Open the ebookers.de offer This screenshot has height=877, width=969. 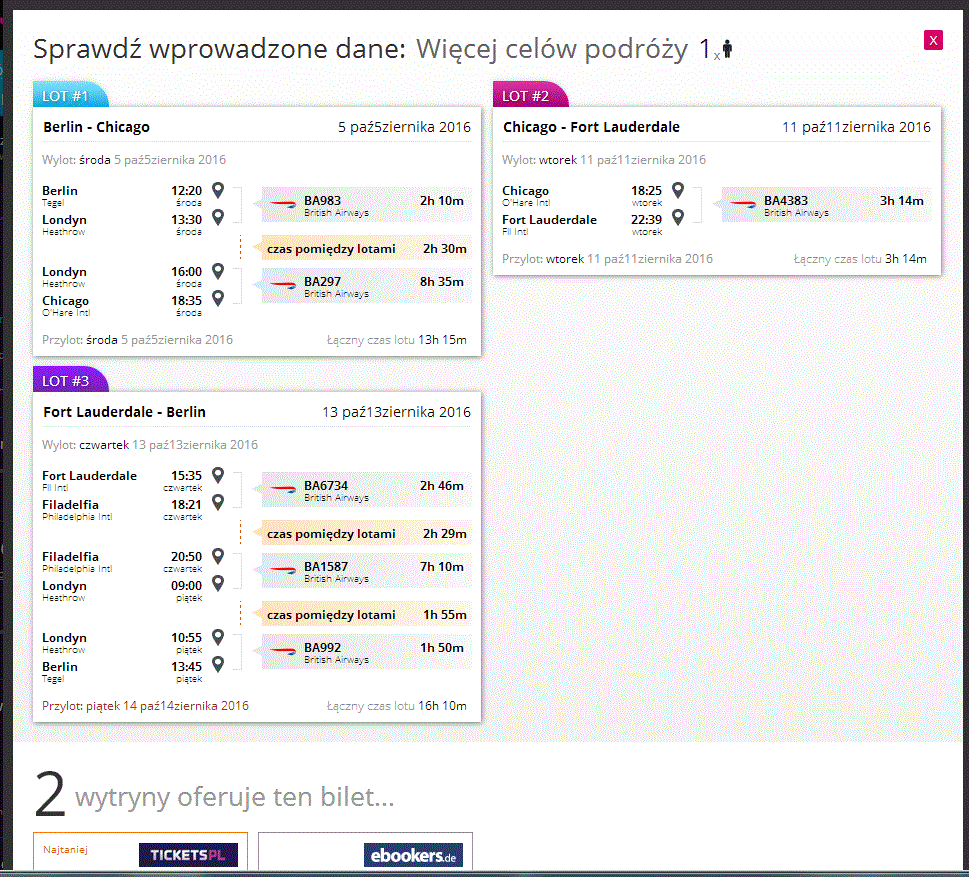click(365, 852)
